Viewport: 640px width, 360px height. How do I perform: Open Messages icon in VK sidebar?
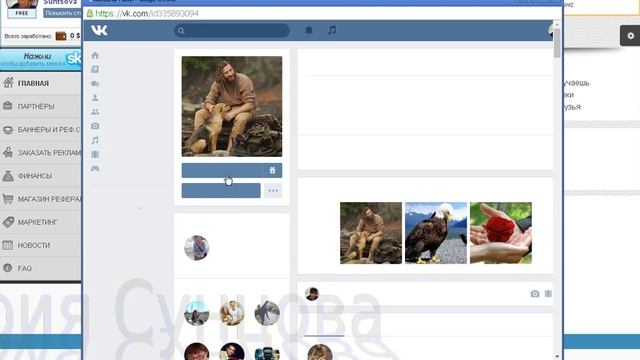pyautogui.click(x=95, y=84)
